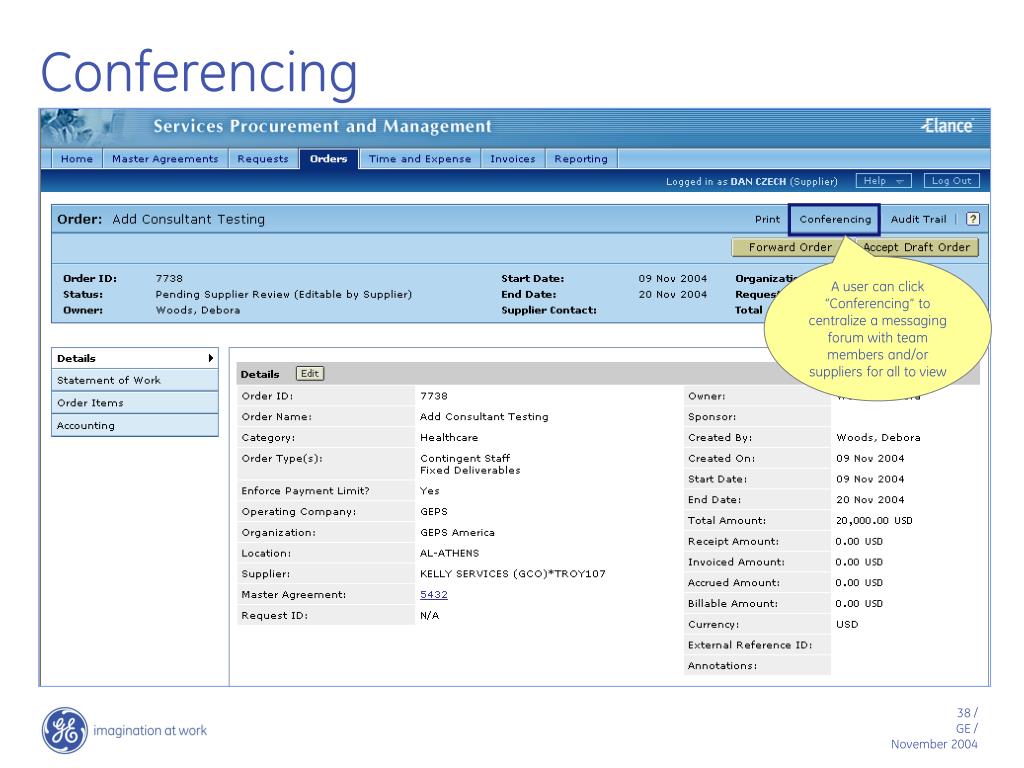Switch to the Requests tab

[263, 159]
